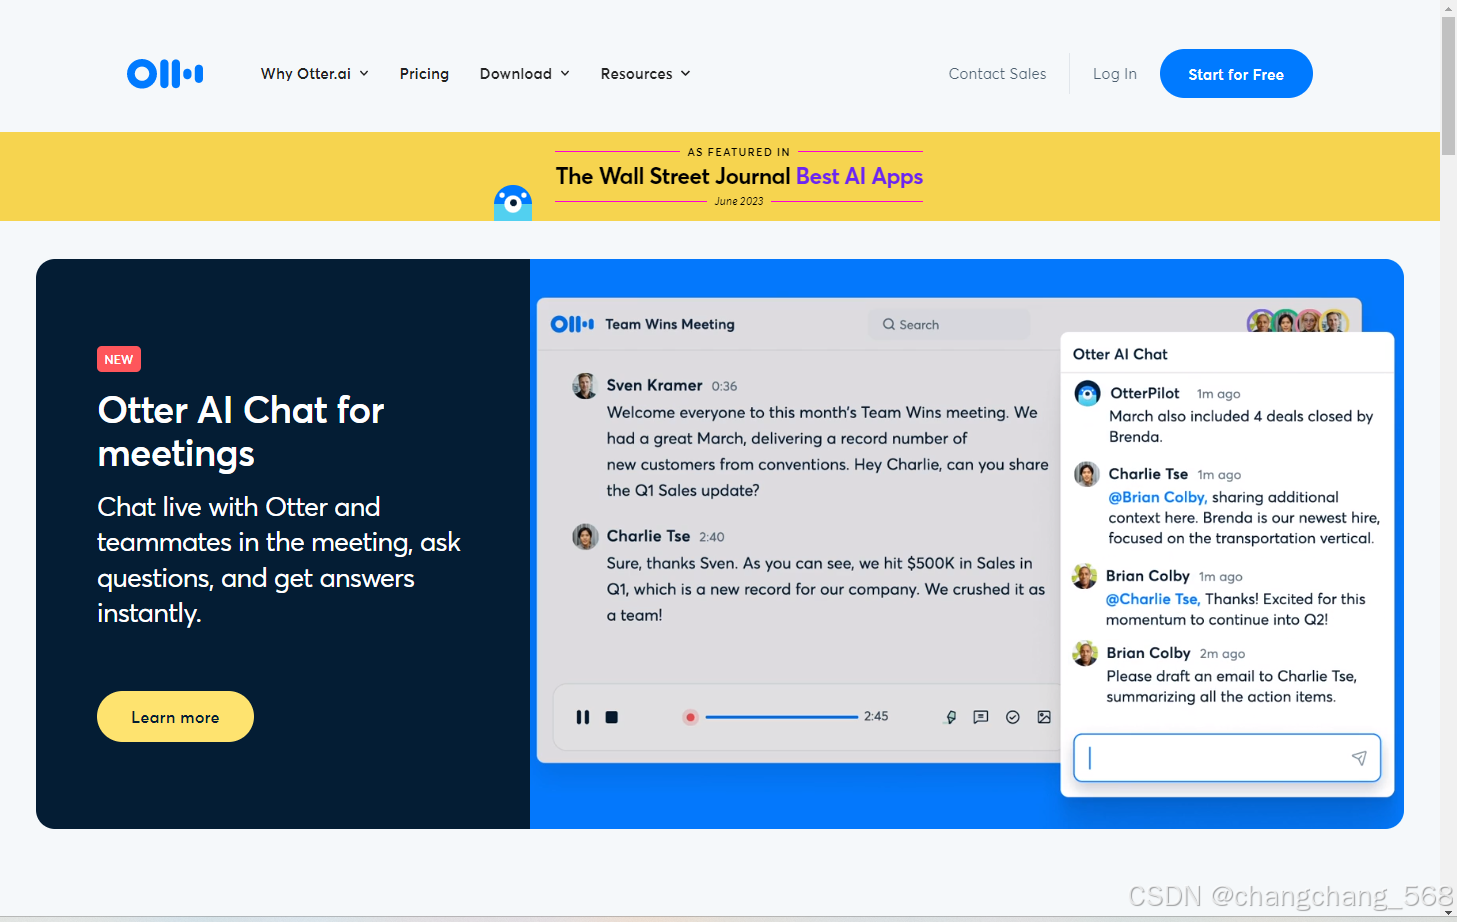1457x922 pixels.
Task: Click Brian Colby's avatar on 2m ago message
Action: [1085, 653]
